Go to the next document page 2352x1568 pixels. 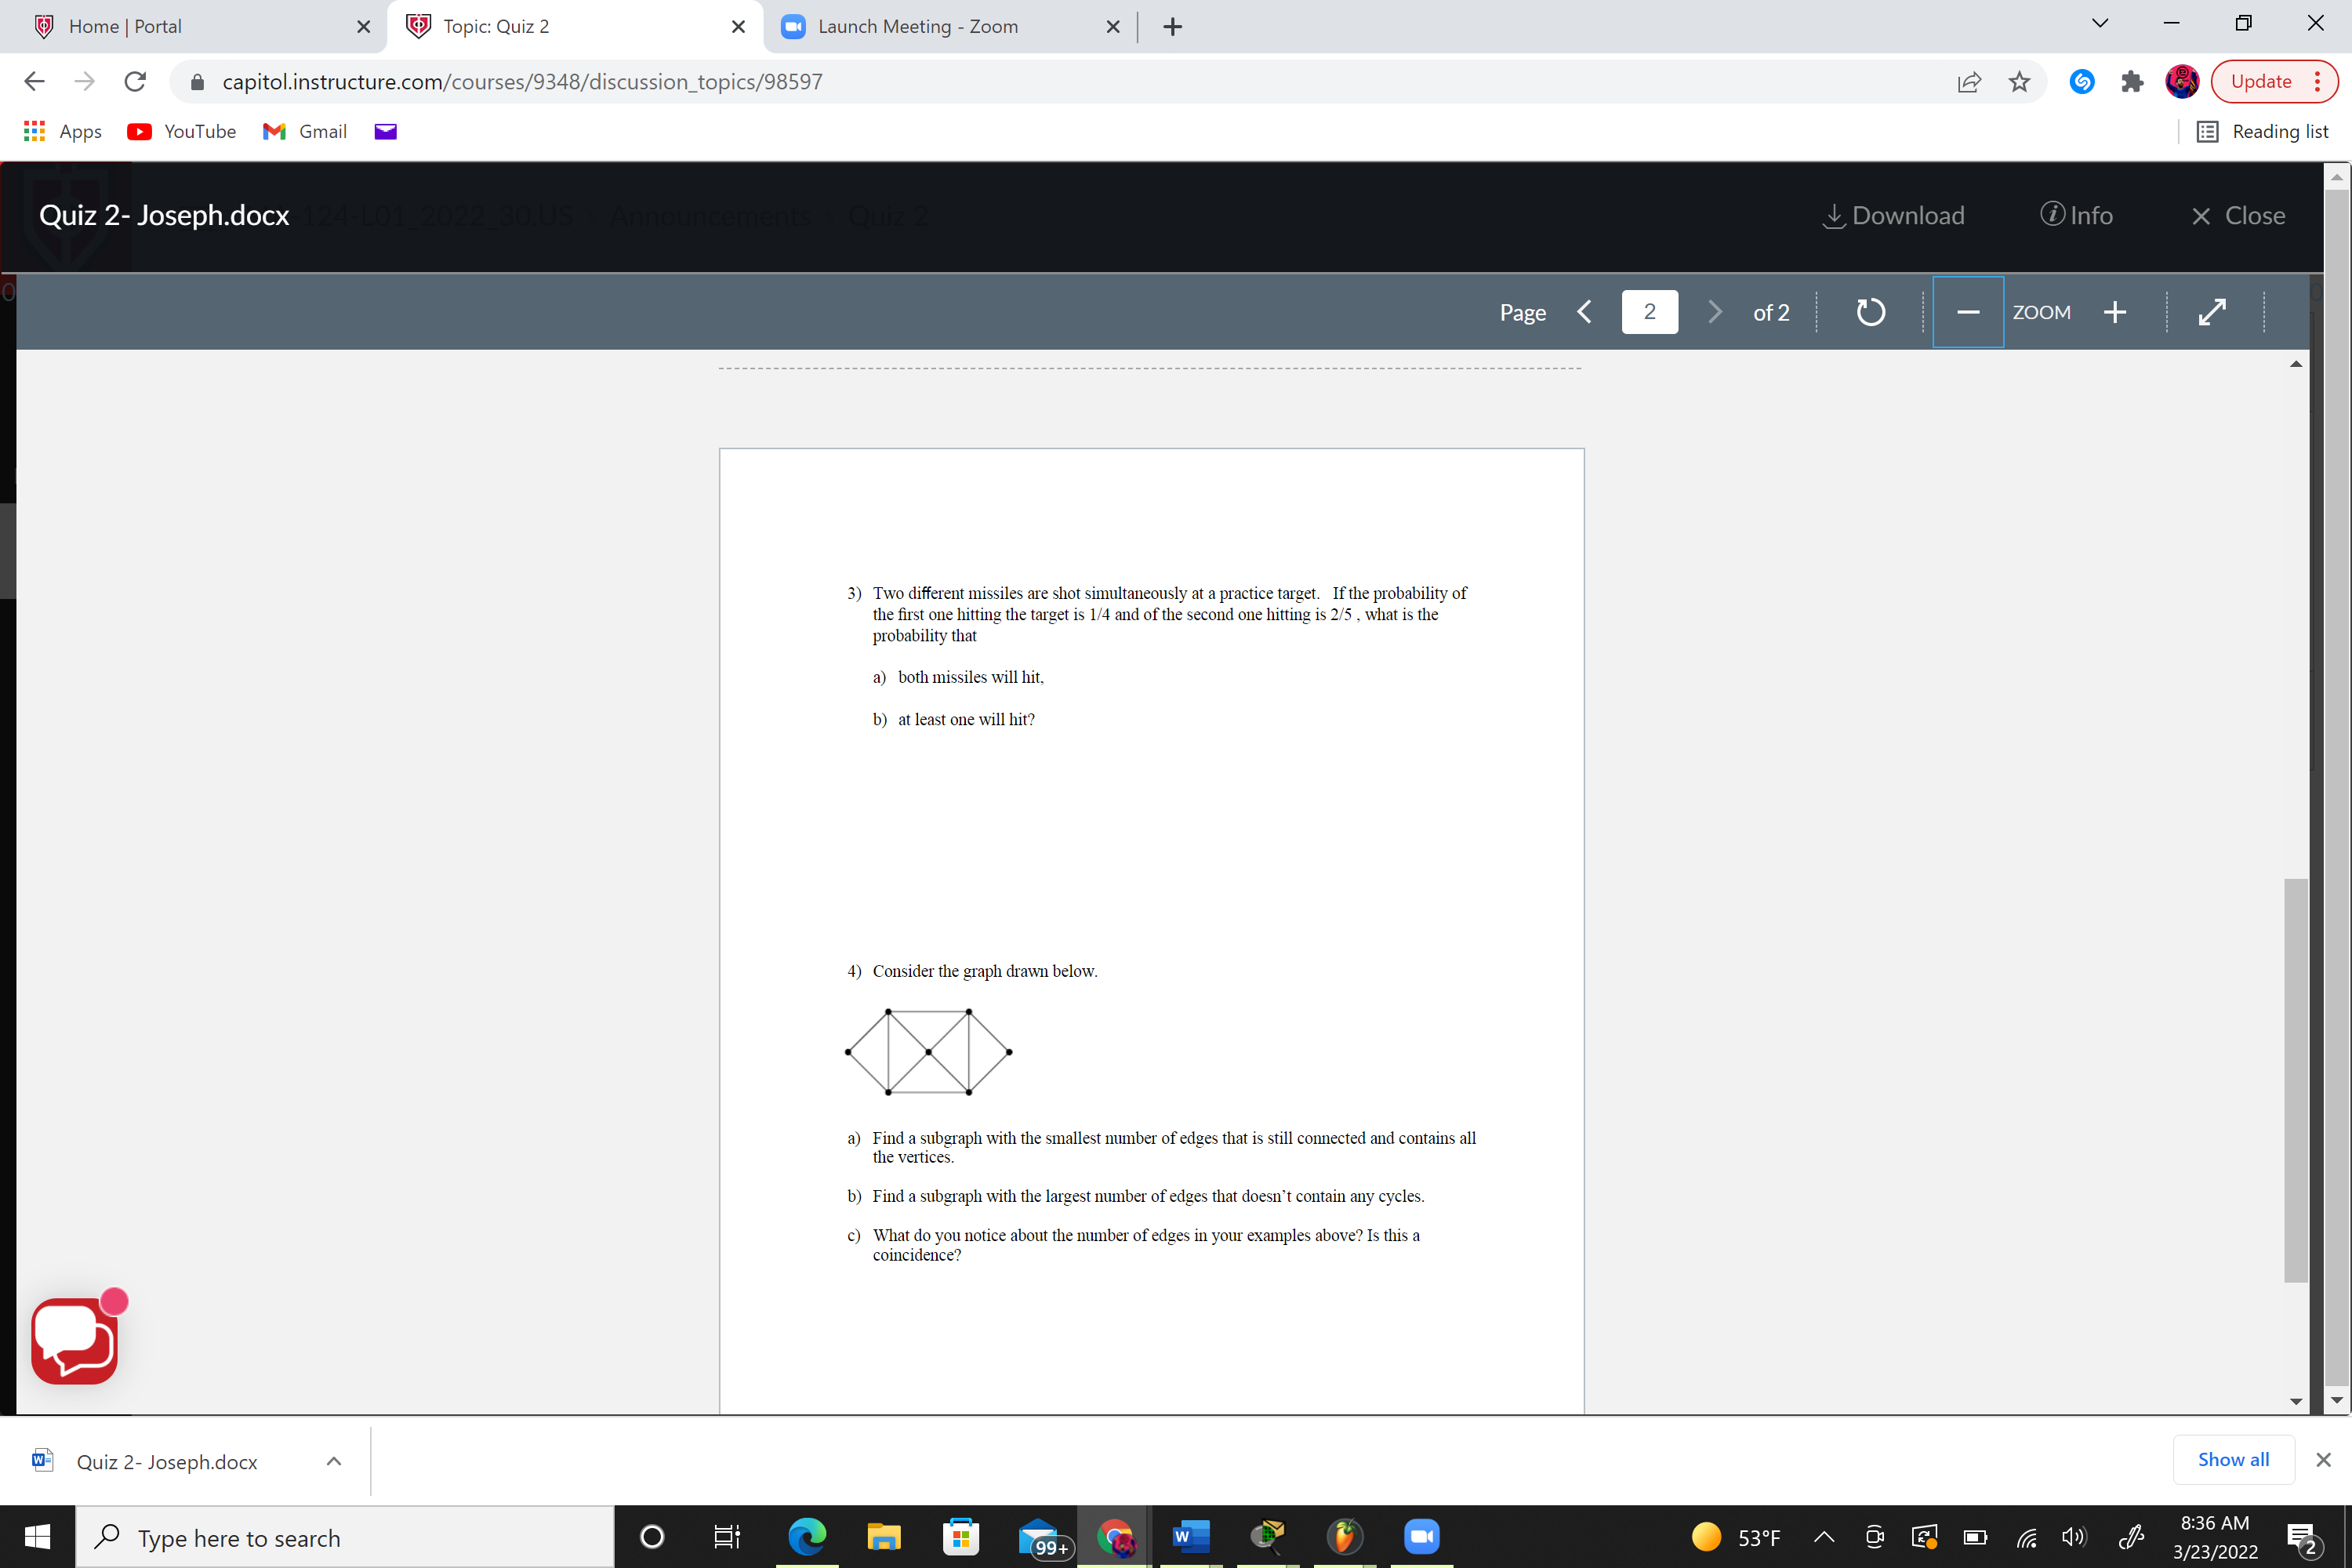click(1714, 311)
